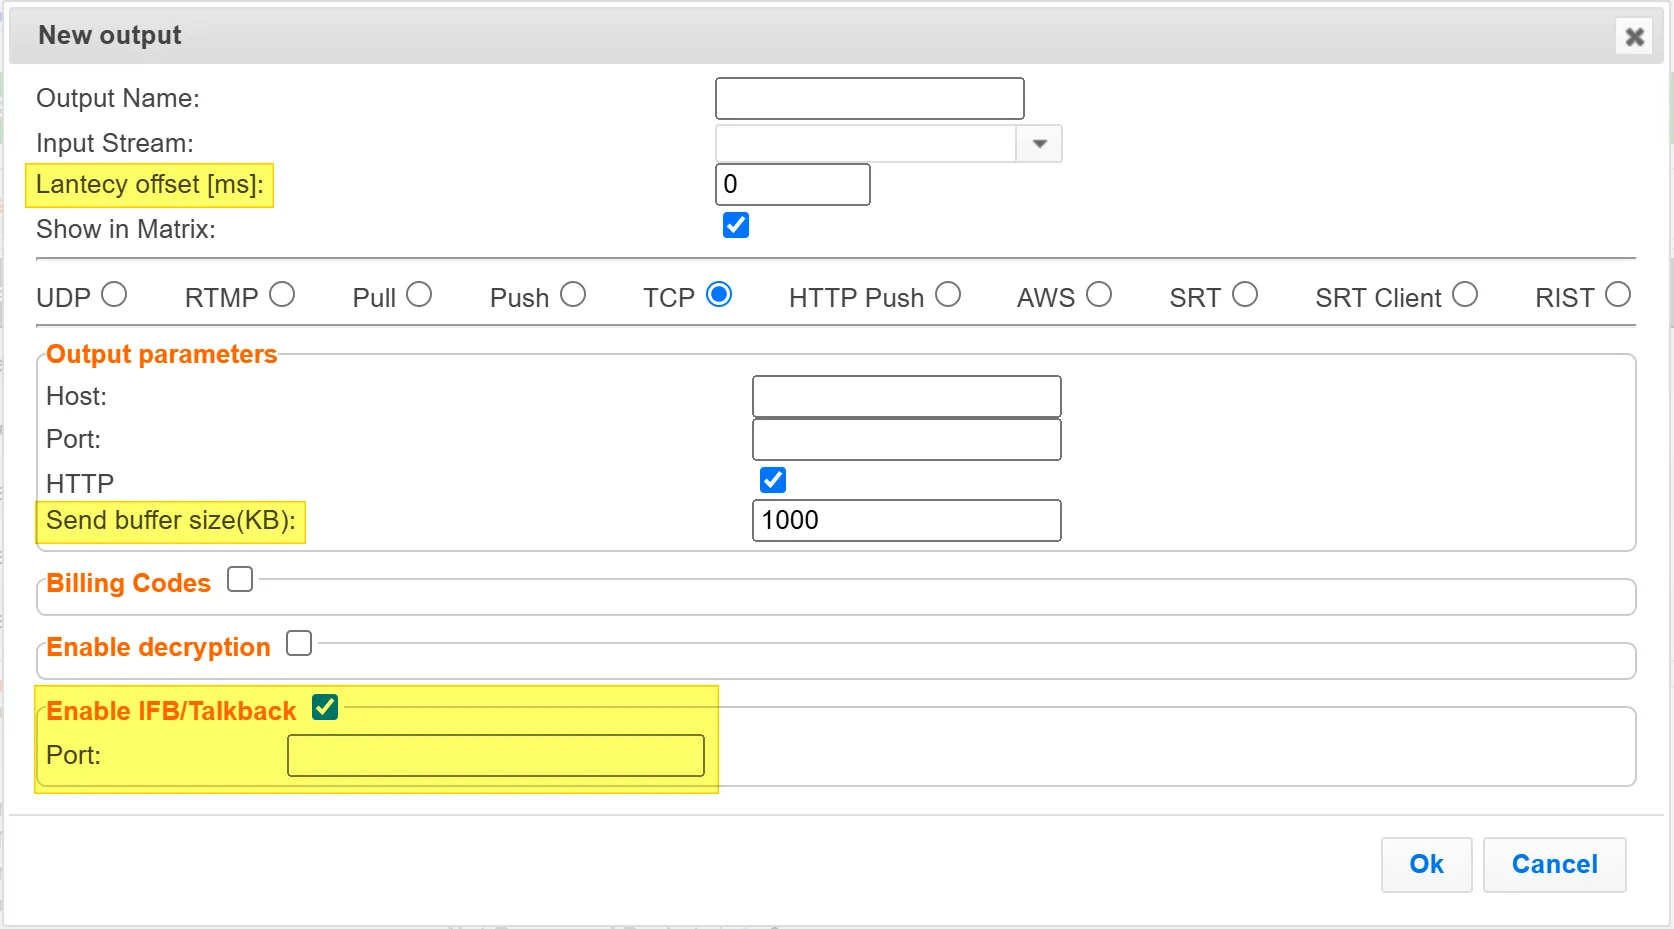Screen dimensions: 1674x929
Task: Click the Output parameters Port field
Action: tap(906, 440)
